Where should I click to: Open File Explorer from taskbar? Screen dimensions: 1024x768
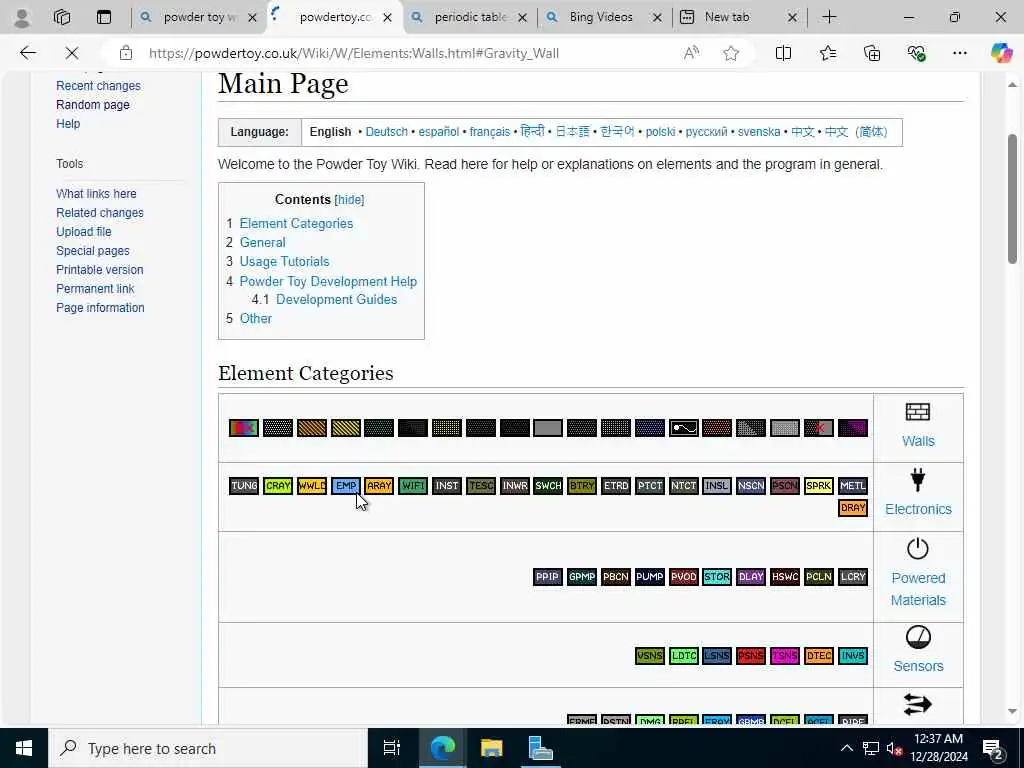(x=491, y=748)
